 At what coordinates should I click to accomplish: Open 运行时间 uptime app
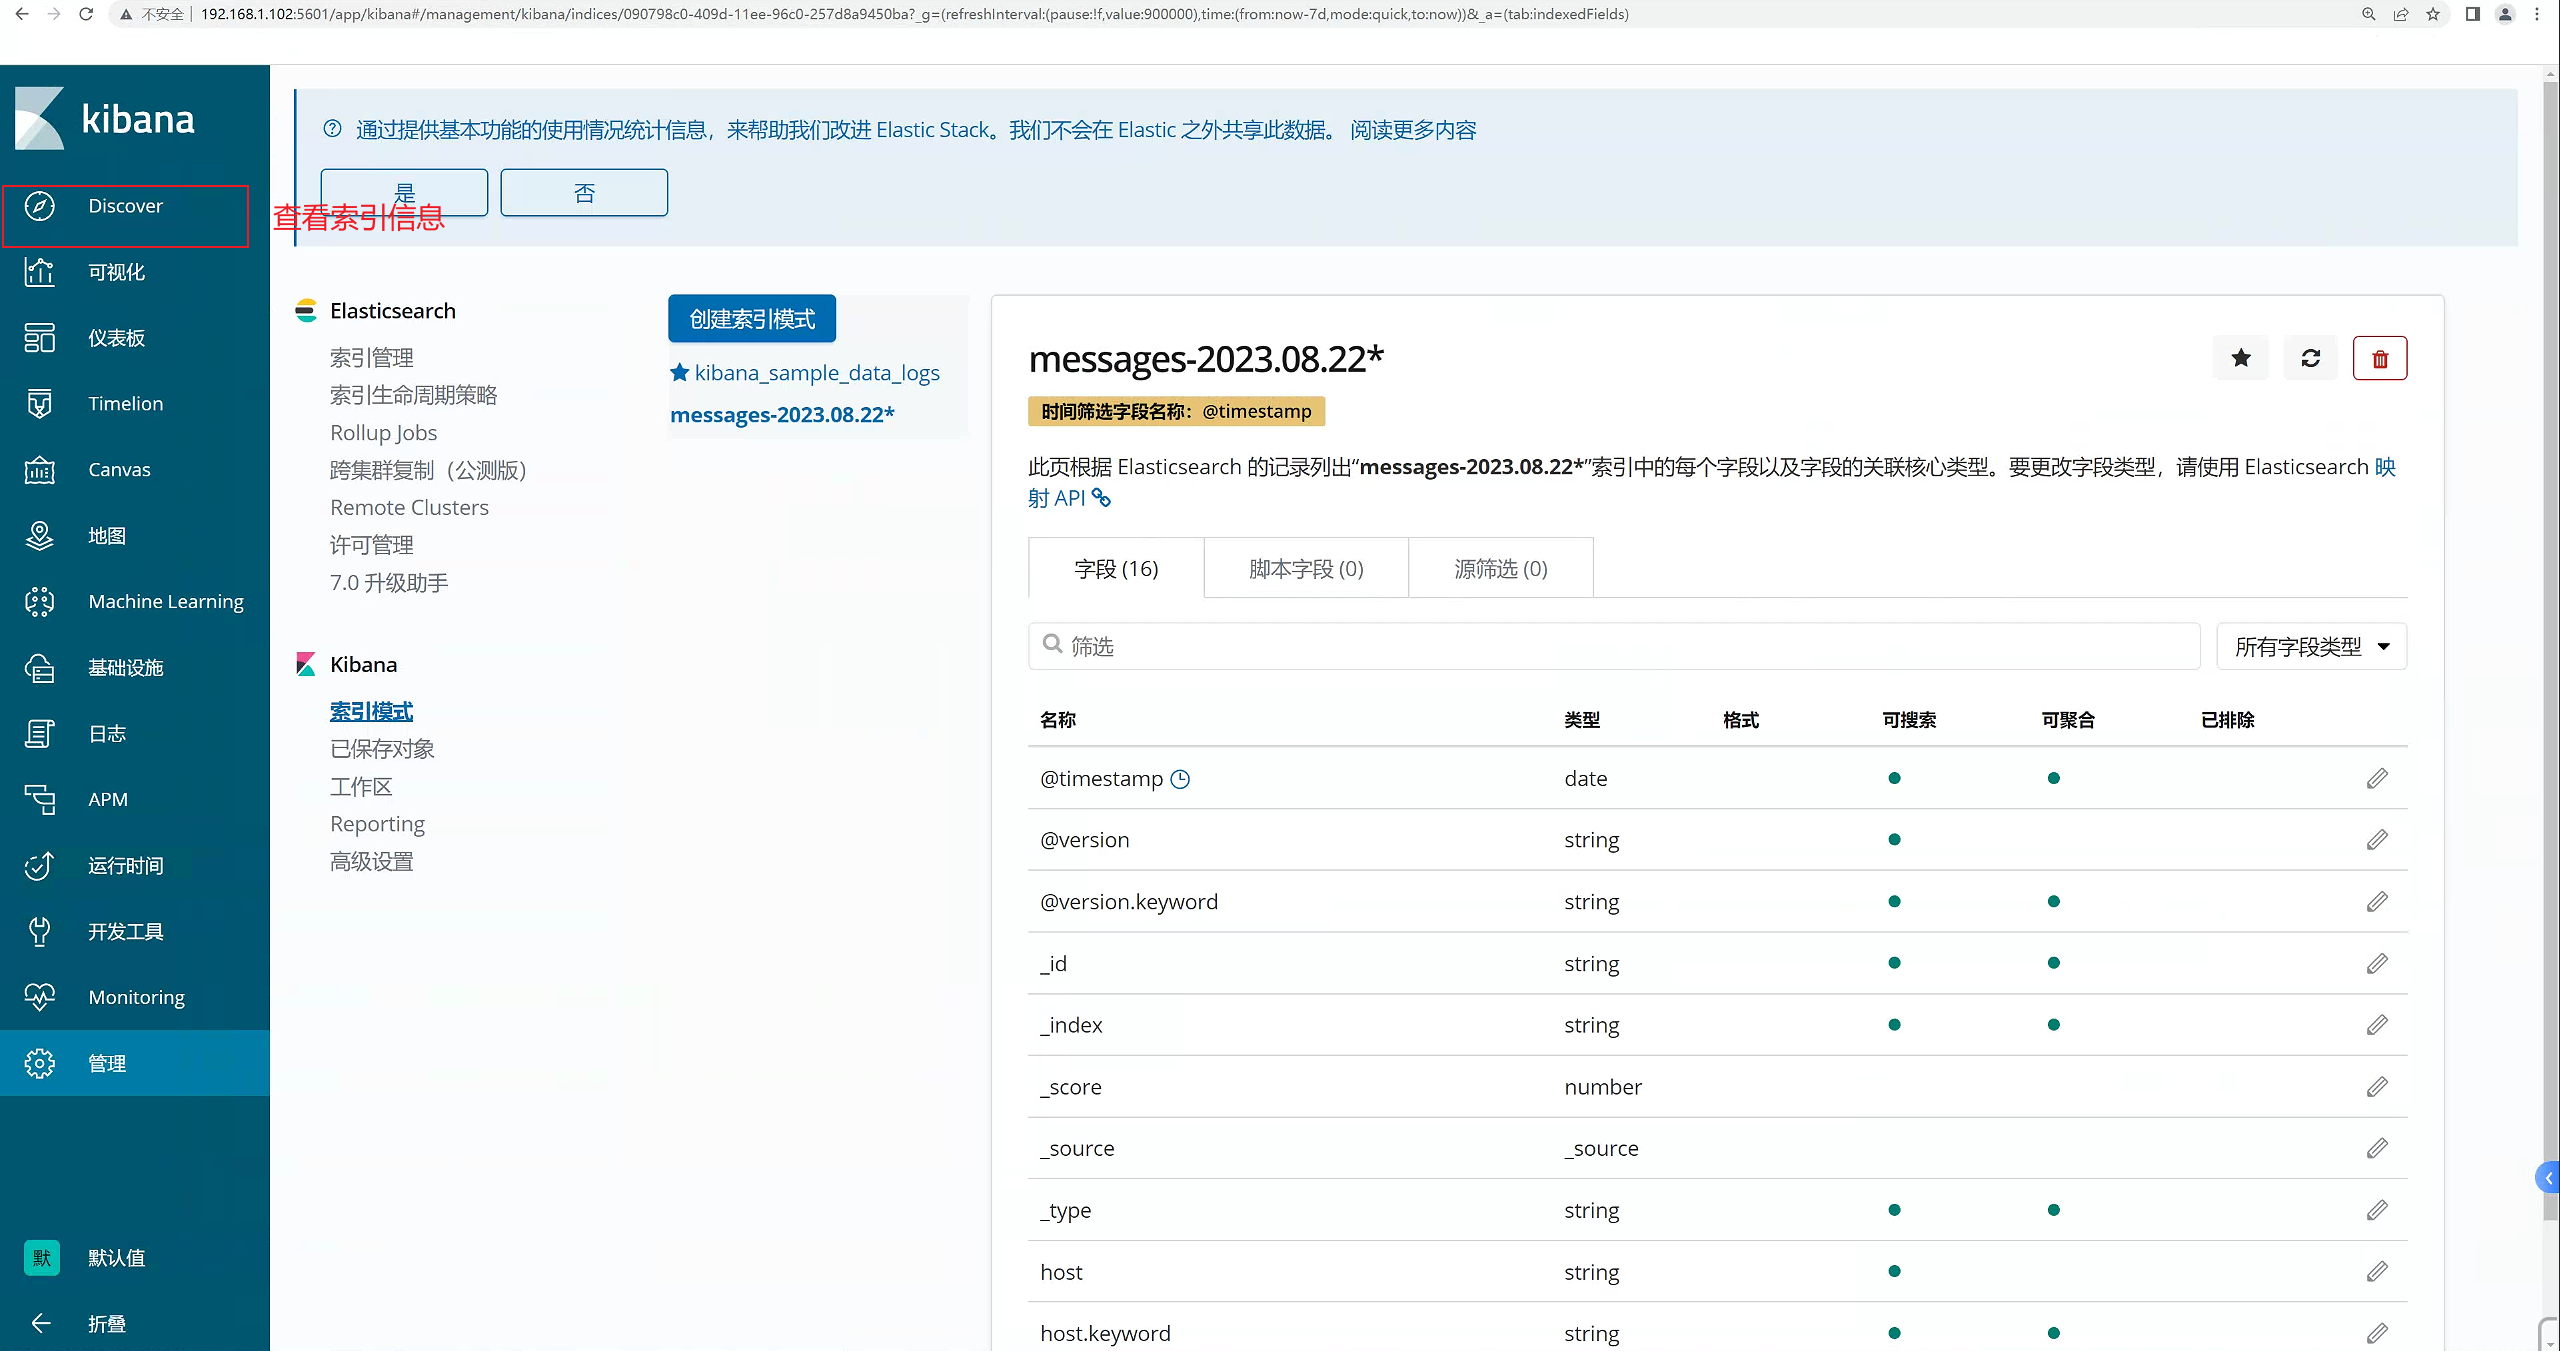(125, 866)
